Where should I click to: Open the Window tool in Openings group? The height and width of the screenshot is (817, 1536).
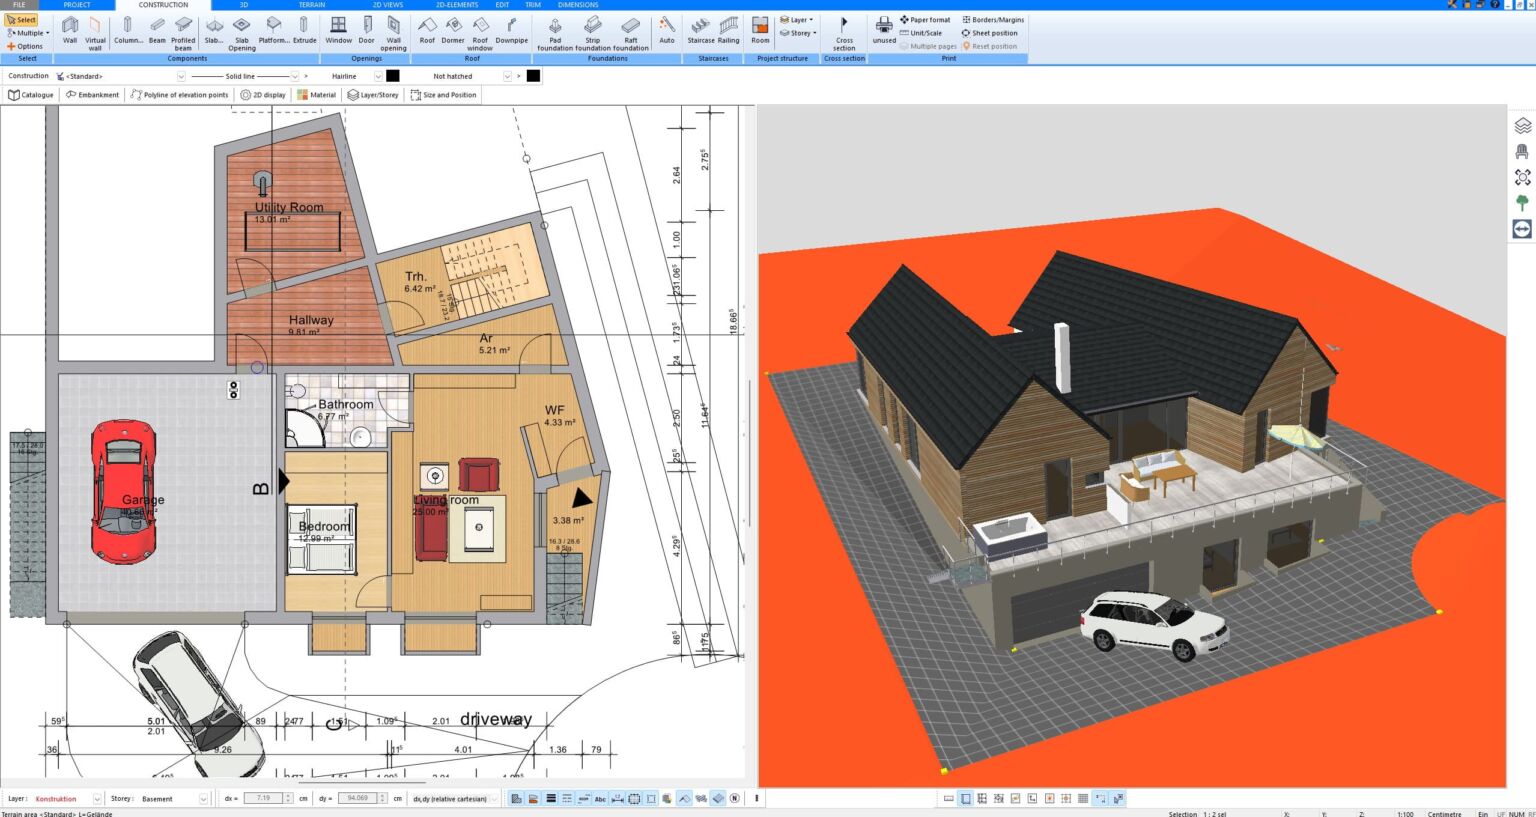tap(338, 30)
